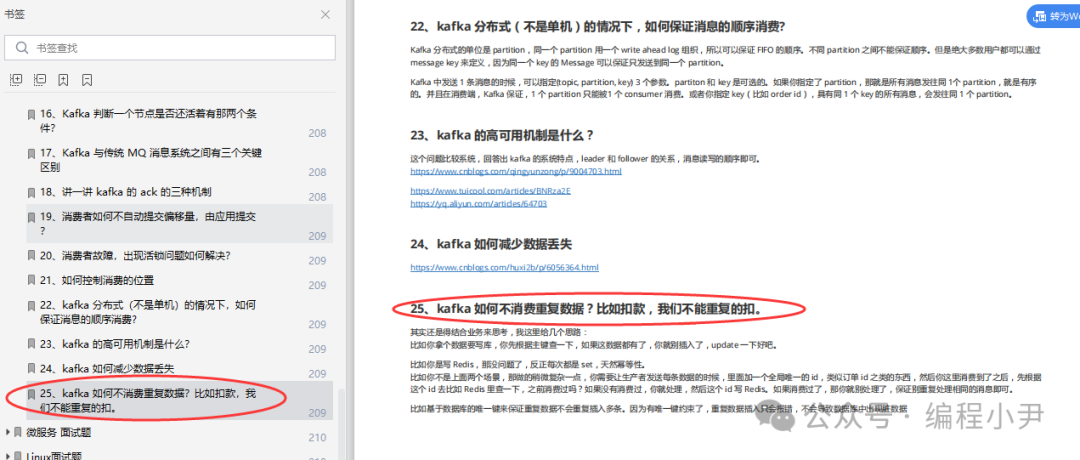
Task: Click the collapse-all bookmarks icon
Action: coord(39,80)
